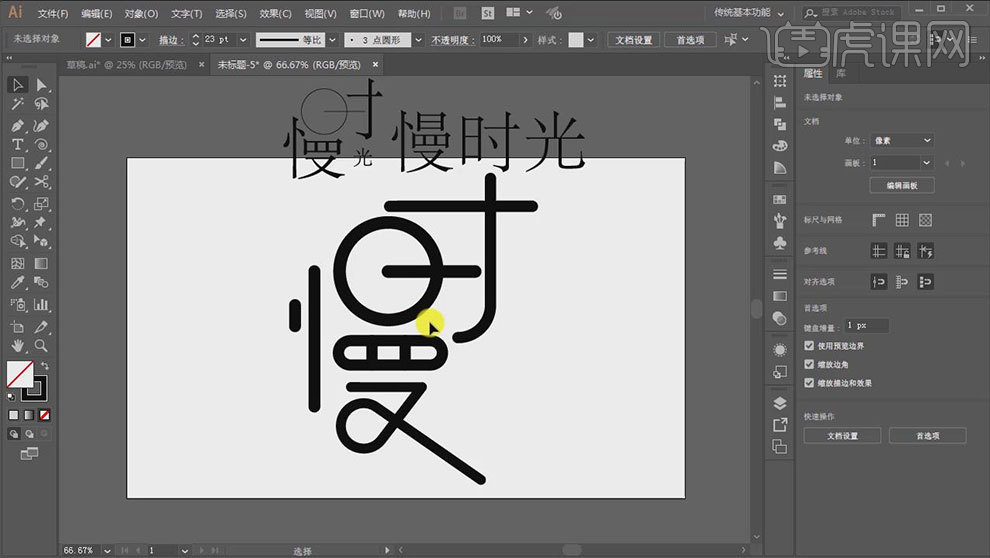Uncheck Use Preview Bounds checkbox
Viewport: 990px width, 558px height.
809,345
